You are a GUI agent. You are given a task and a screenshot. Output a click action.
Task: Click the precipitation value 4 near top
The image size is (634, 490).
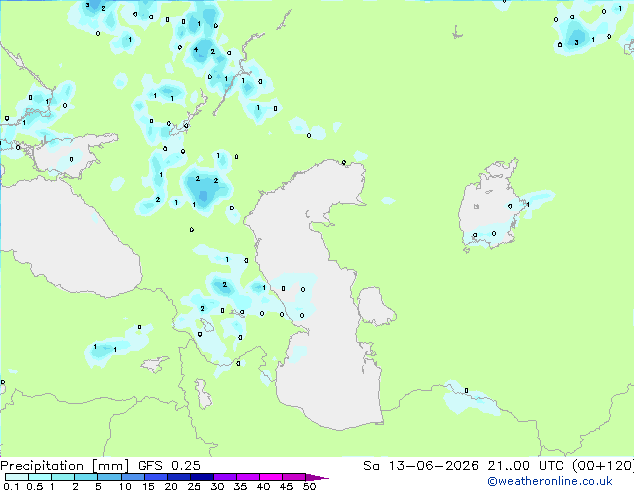tap(196, 50)
